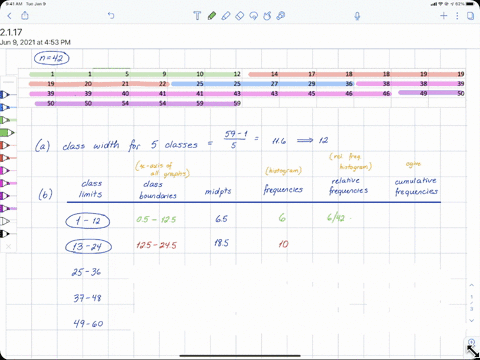Tap the midpoint value 6.5
The width and height of the screenshot is (480, 360).
pos(221,219)
